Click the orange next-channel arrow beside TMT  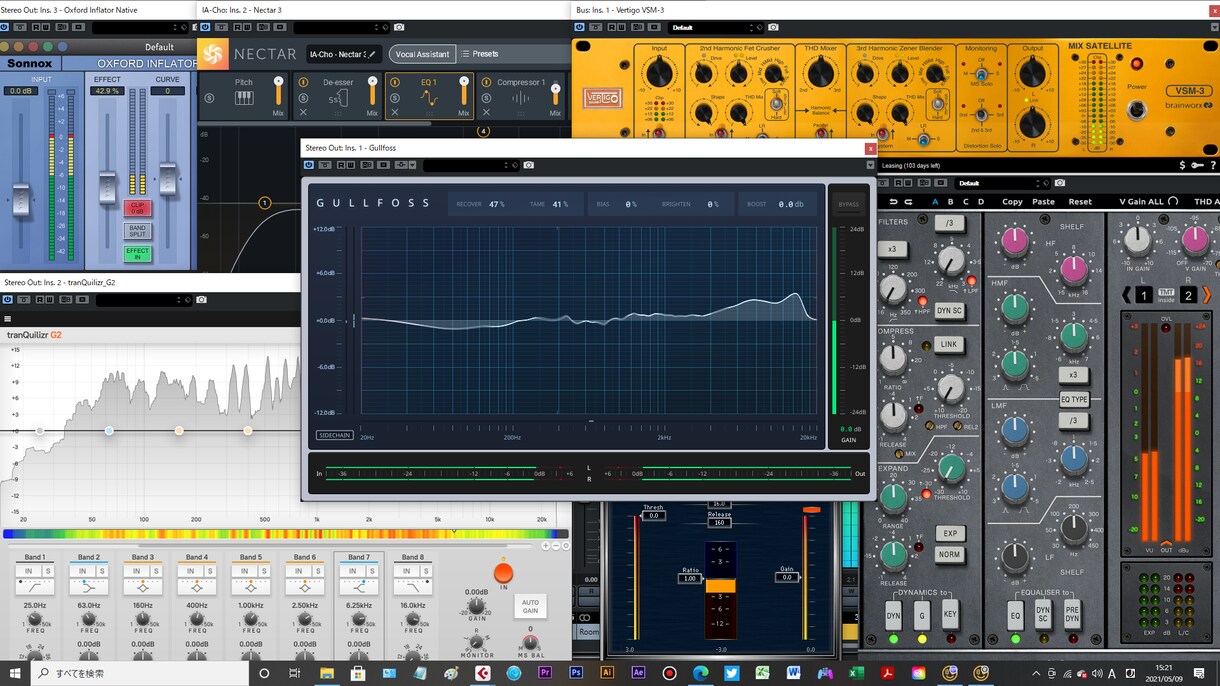click(x=1206, y=295)
